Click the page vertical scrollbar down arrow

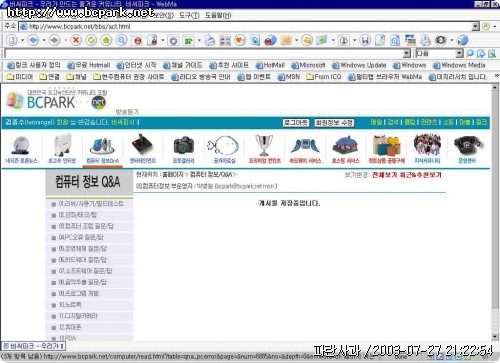[x=495, y=336]
